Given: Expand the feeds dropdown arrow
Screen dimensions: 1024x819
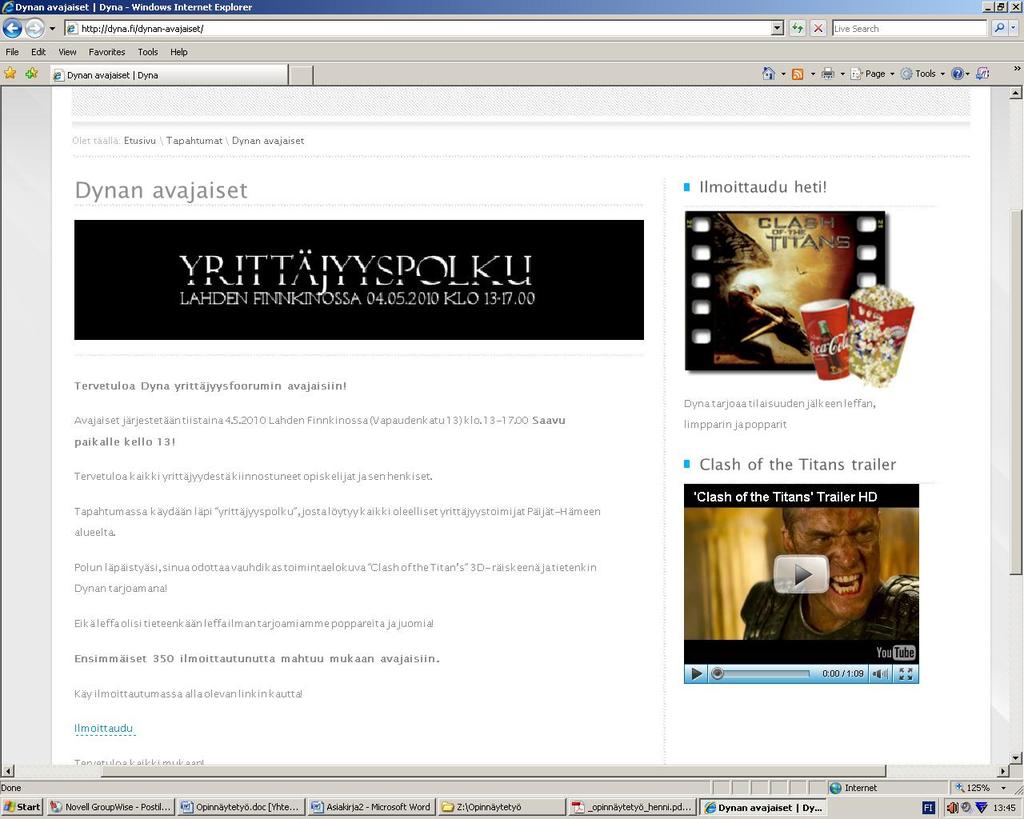Looking at the screenshot, I should (x=812, y=74).
